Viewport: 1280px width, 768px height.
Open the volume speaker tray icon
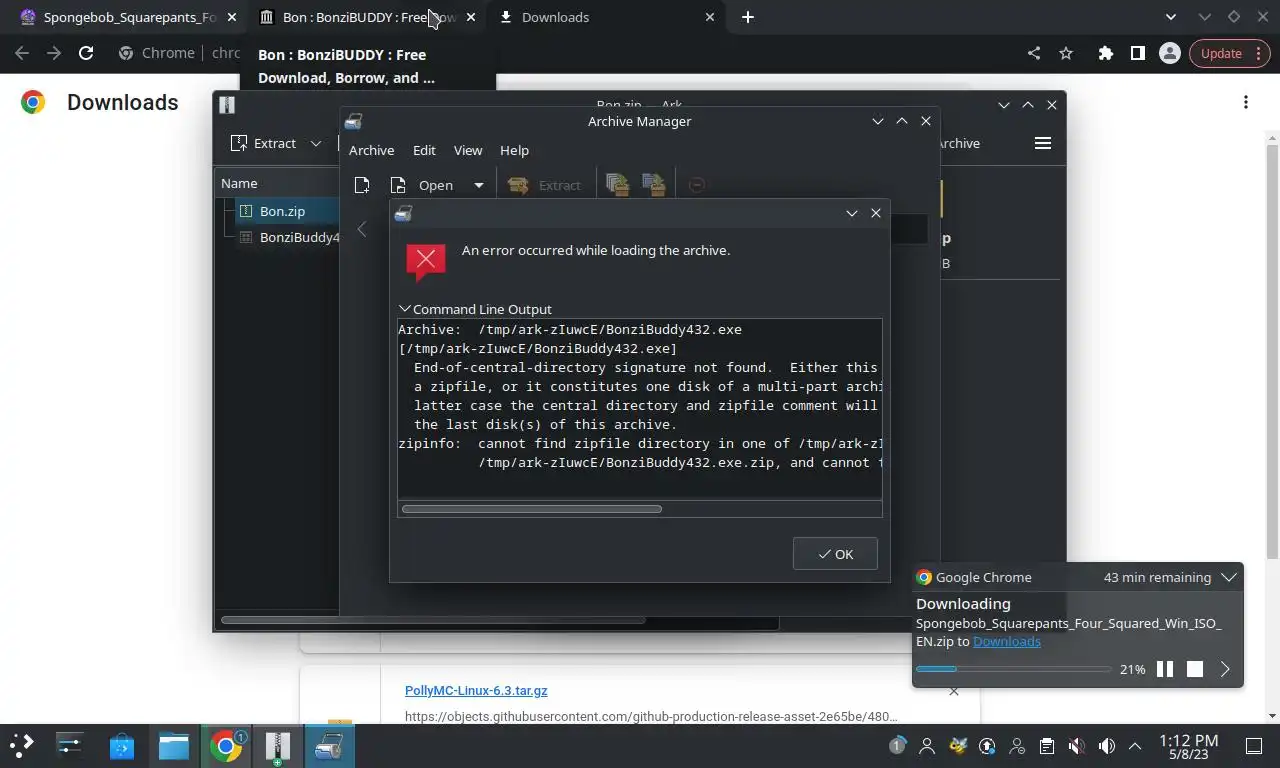click(x=1107, y=746)
